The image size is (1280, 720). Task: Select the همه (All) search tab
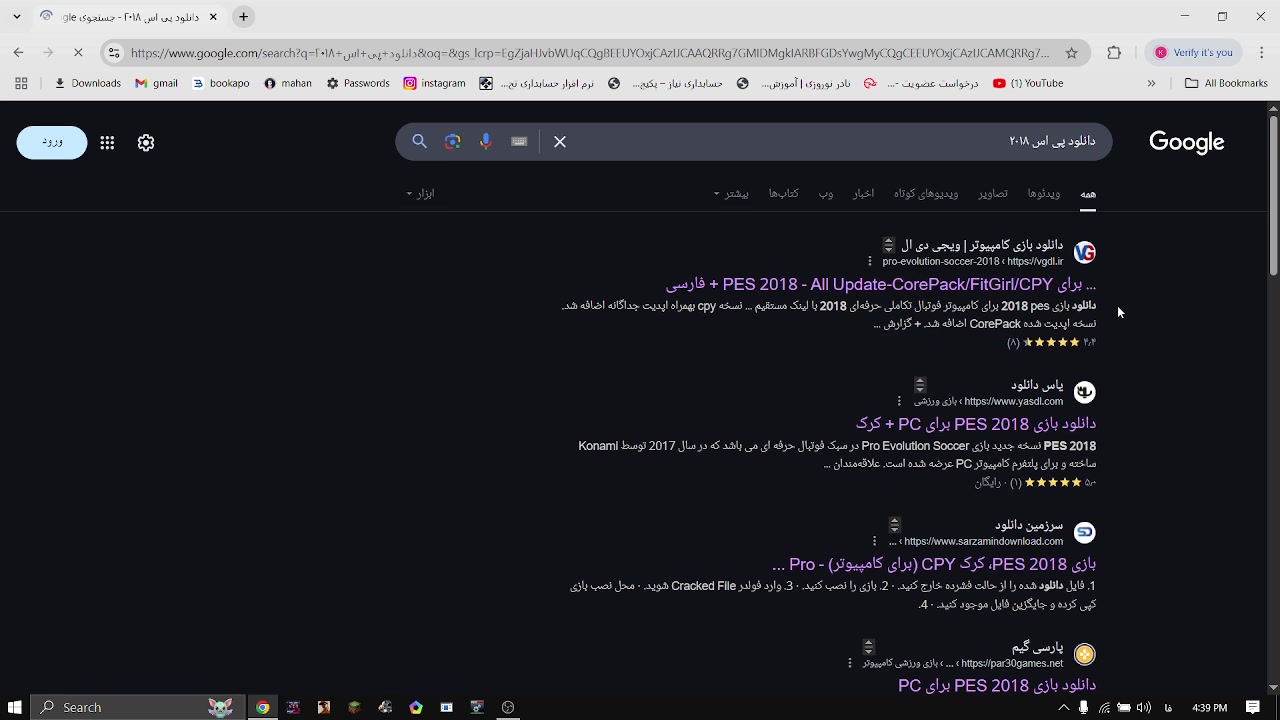pyautogui.click(x=1088, y=194)
